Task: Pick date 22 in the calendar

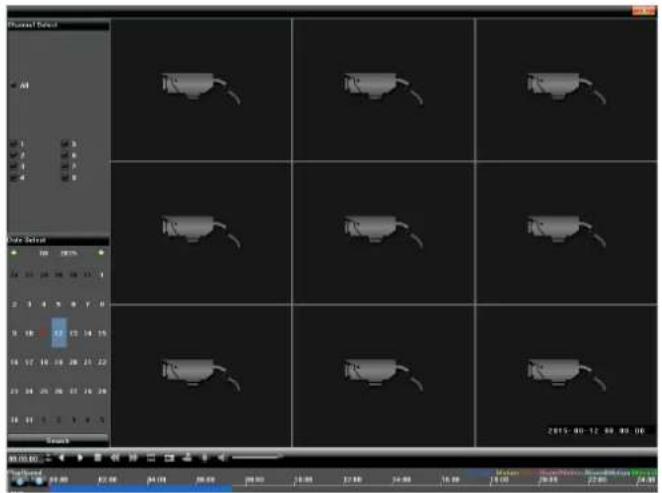Action: (x=102, y=362)
